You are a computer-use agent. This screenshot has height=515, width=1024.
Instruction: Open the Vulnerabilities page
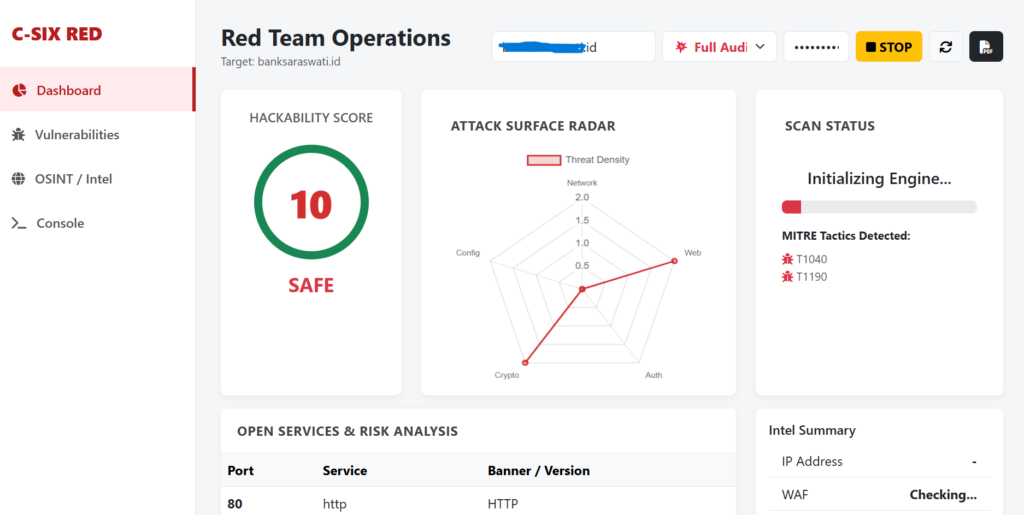pos(77,134)
